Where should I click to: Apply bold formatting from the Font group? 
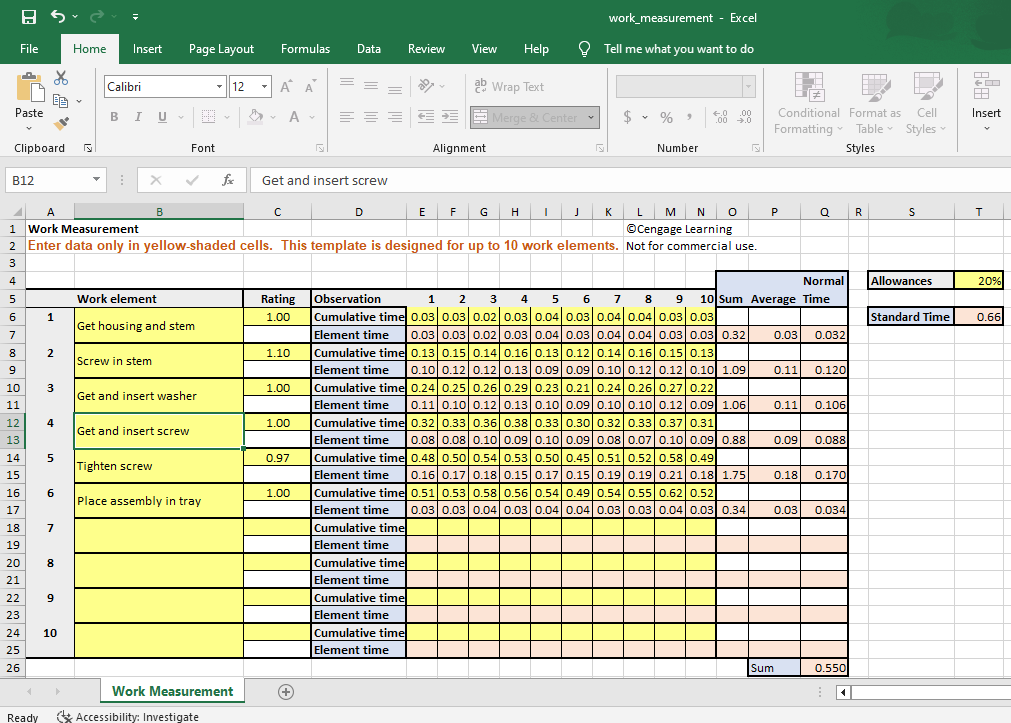click(x=113, y=117)
